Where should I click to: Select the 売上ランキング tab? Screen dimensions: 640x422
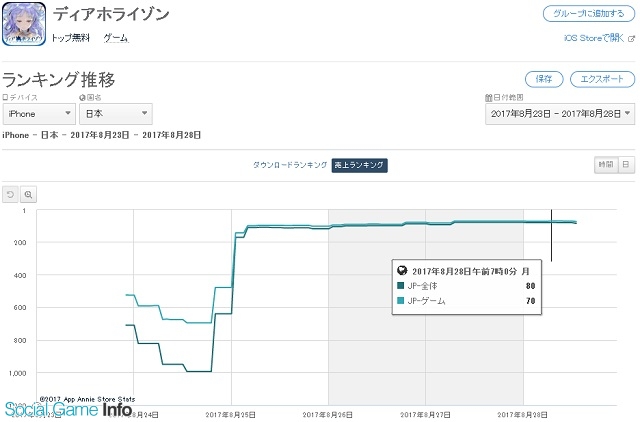coord(359,164)
